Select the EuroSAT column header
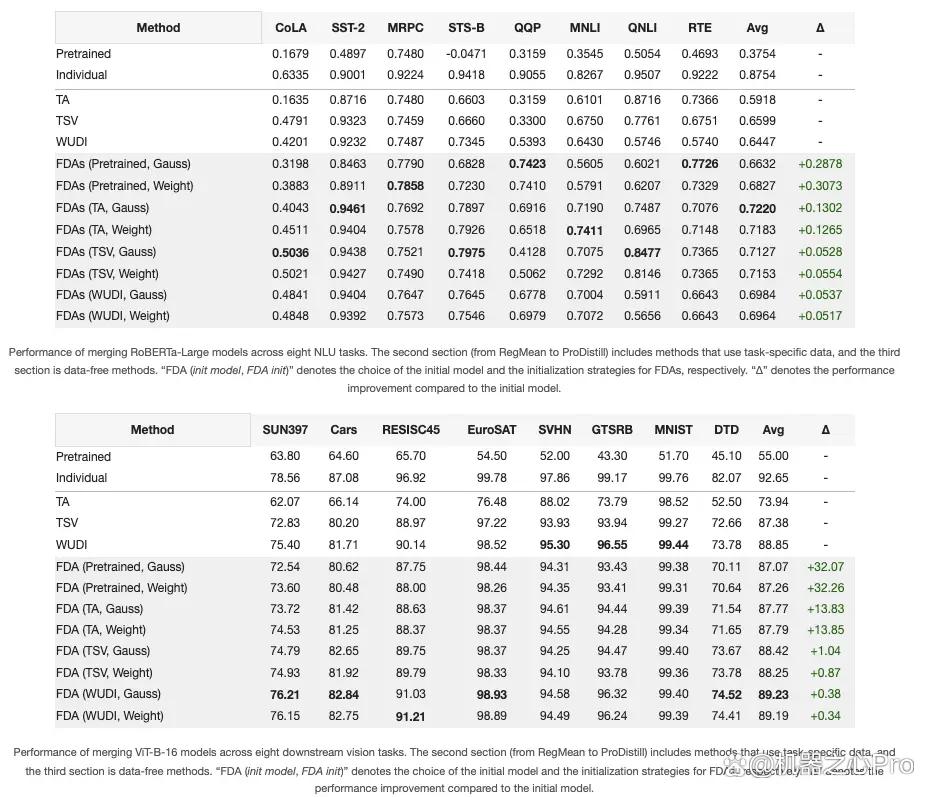 click(x=491, y=430)
